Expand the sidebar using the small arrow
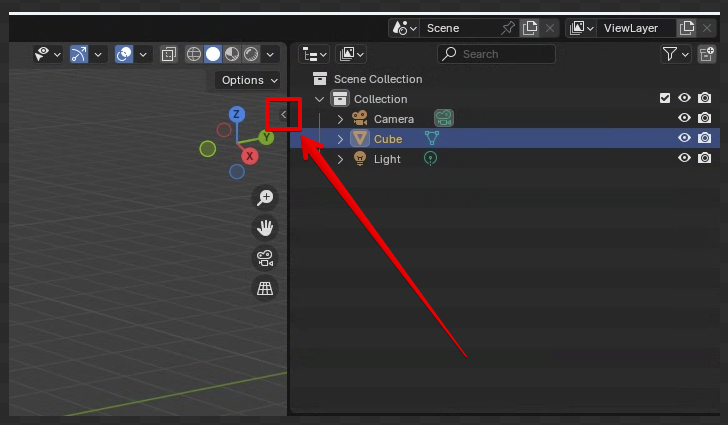 (283, 115)
